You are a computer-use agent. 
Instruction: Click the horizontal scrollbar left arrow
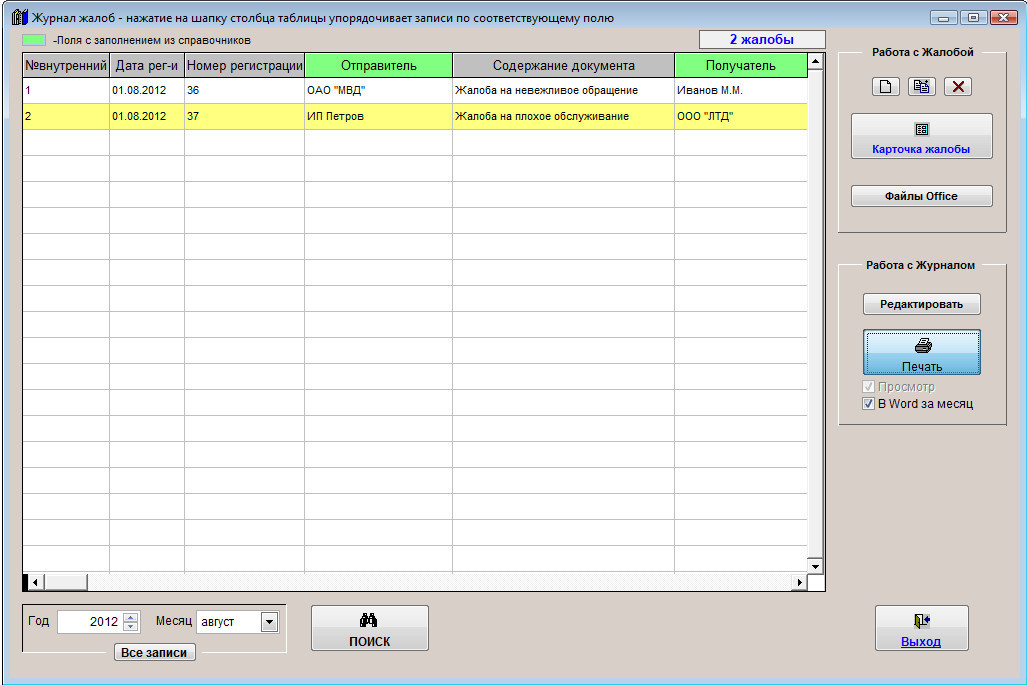click(35, 582)
